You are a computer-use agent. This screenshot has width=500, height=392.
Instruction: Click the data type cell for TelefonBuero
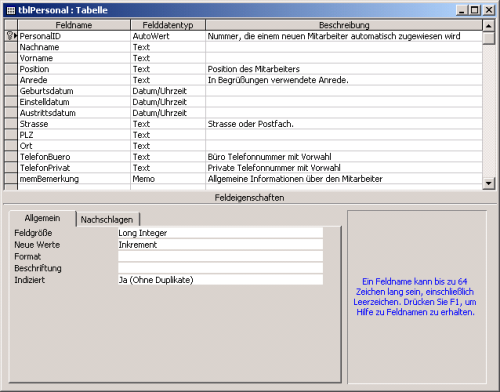[168, 157]
